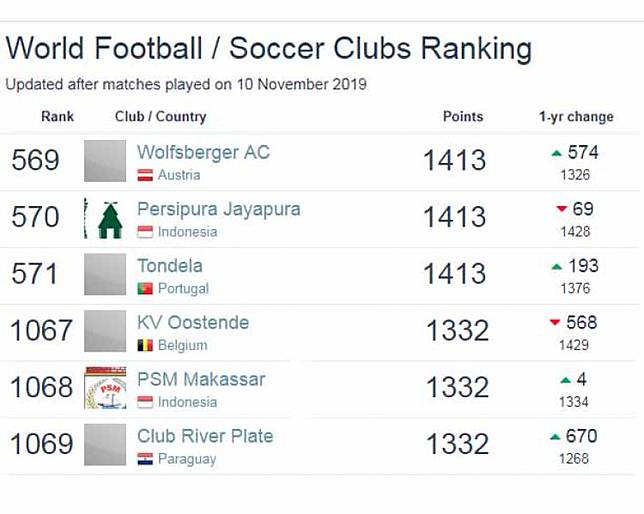Open the KV Oostende club page
This screenshot has height=514, width=644.
coord(193,323)
